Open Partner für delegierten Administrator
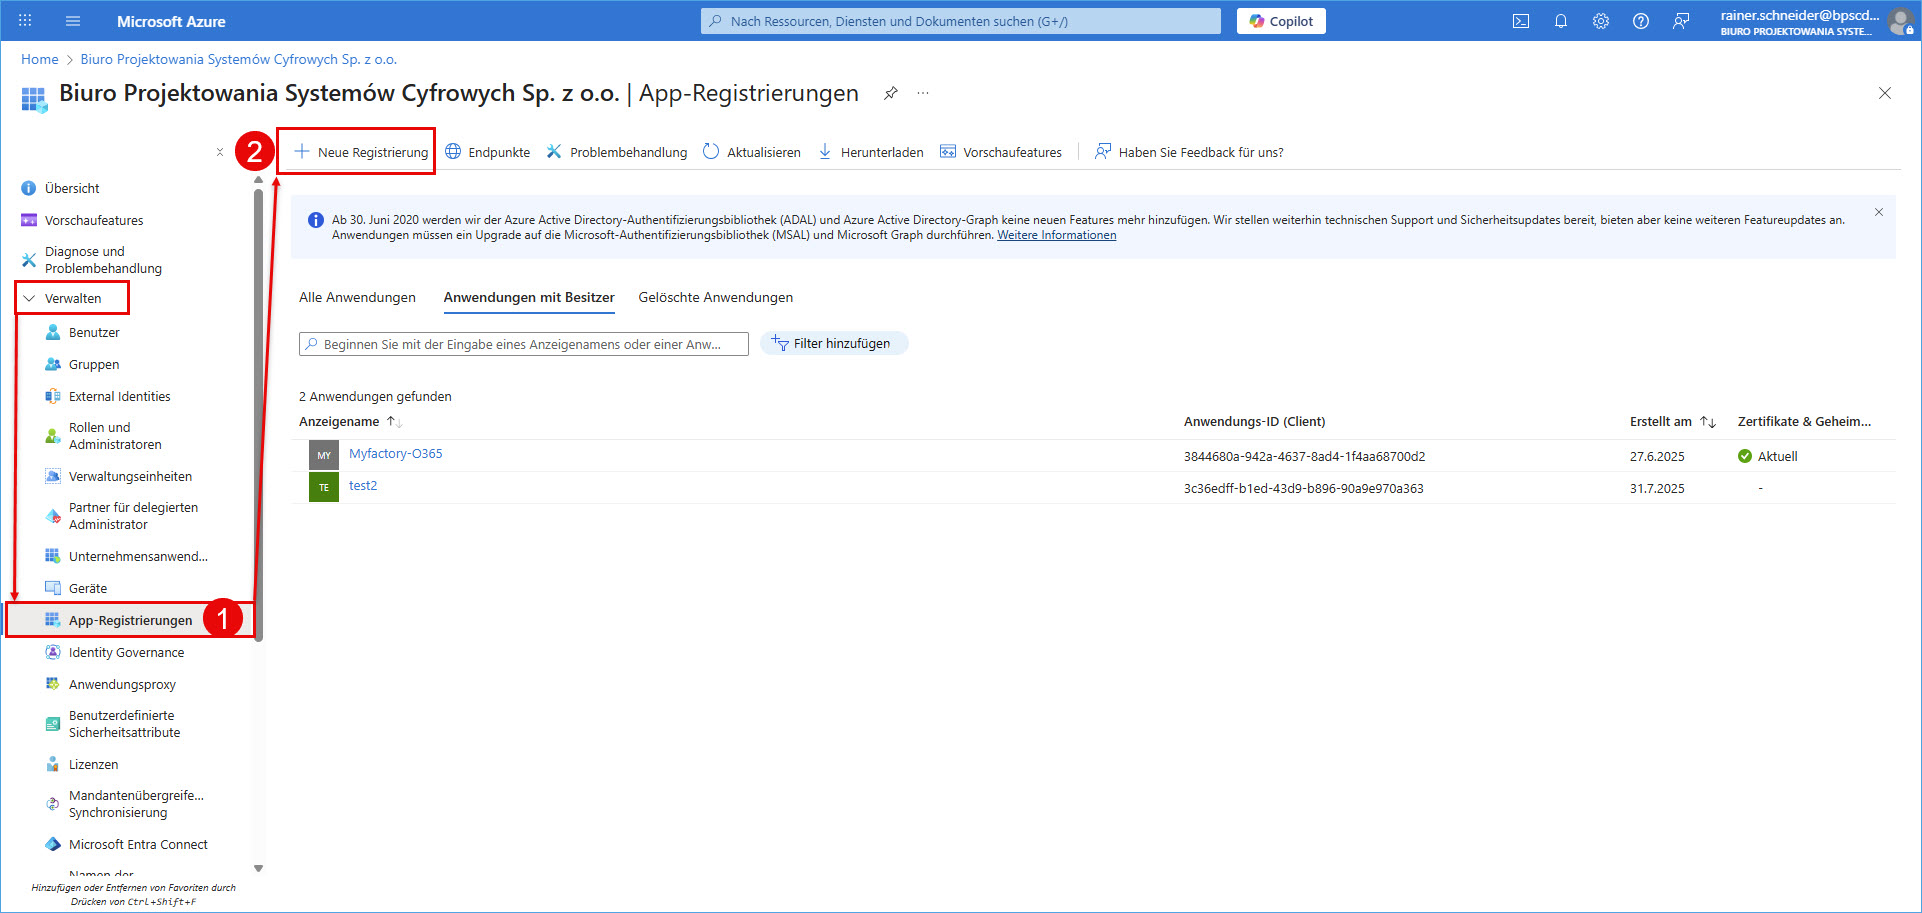 pyautogui.click(x=133, y=516)
